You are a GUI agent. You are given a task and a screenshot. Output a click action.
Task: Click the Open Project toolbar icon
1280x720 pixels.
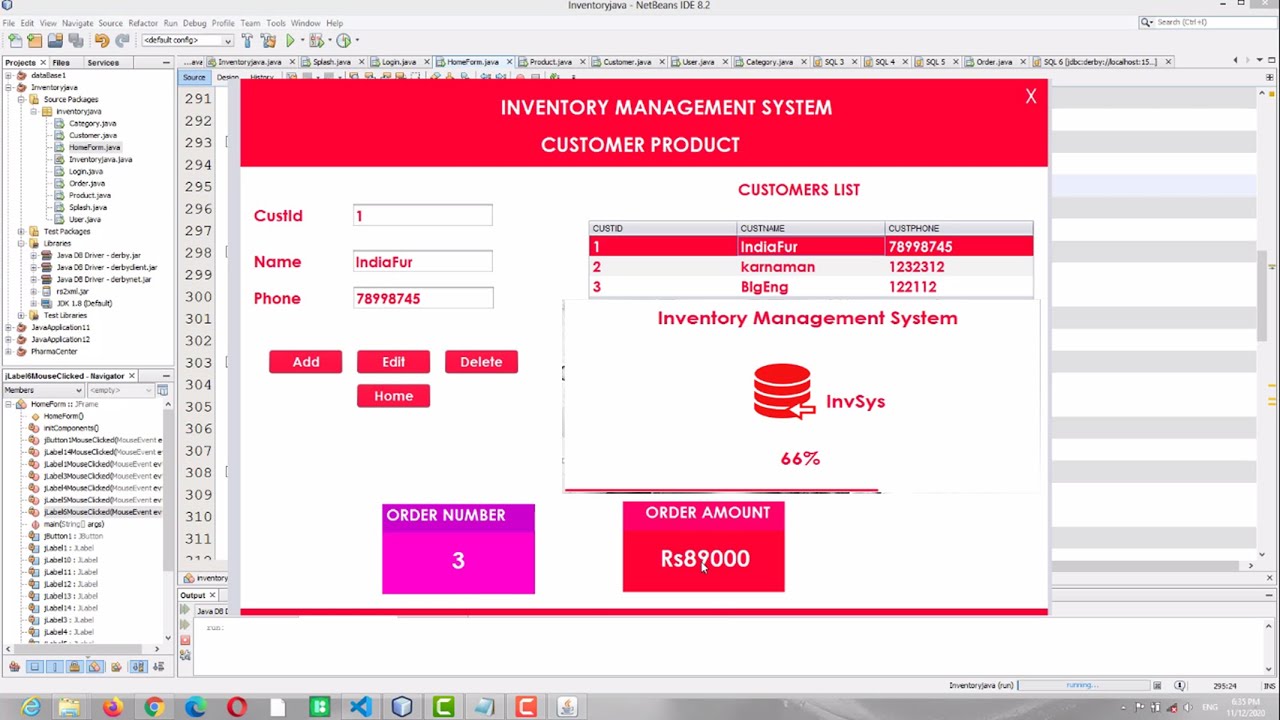click(x=55, y=40)
